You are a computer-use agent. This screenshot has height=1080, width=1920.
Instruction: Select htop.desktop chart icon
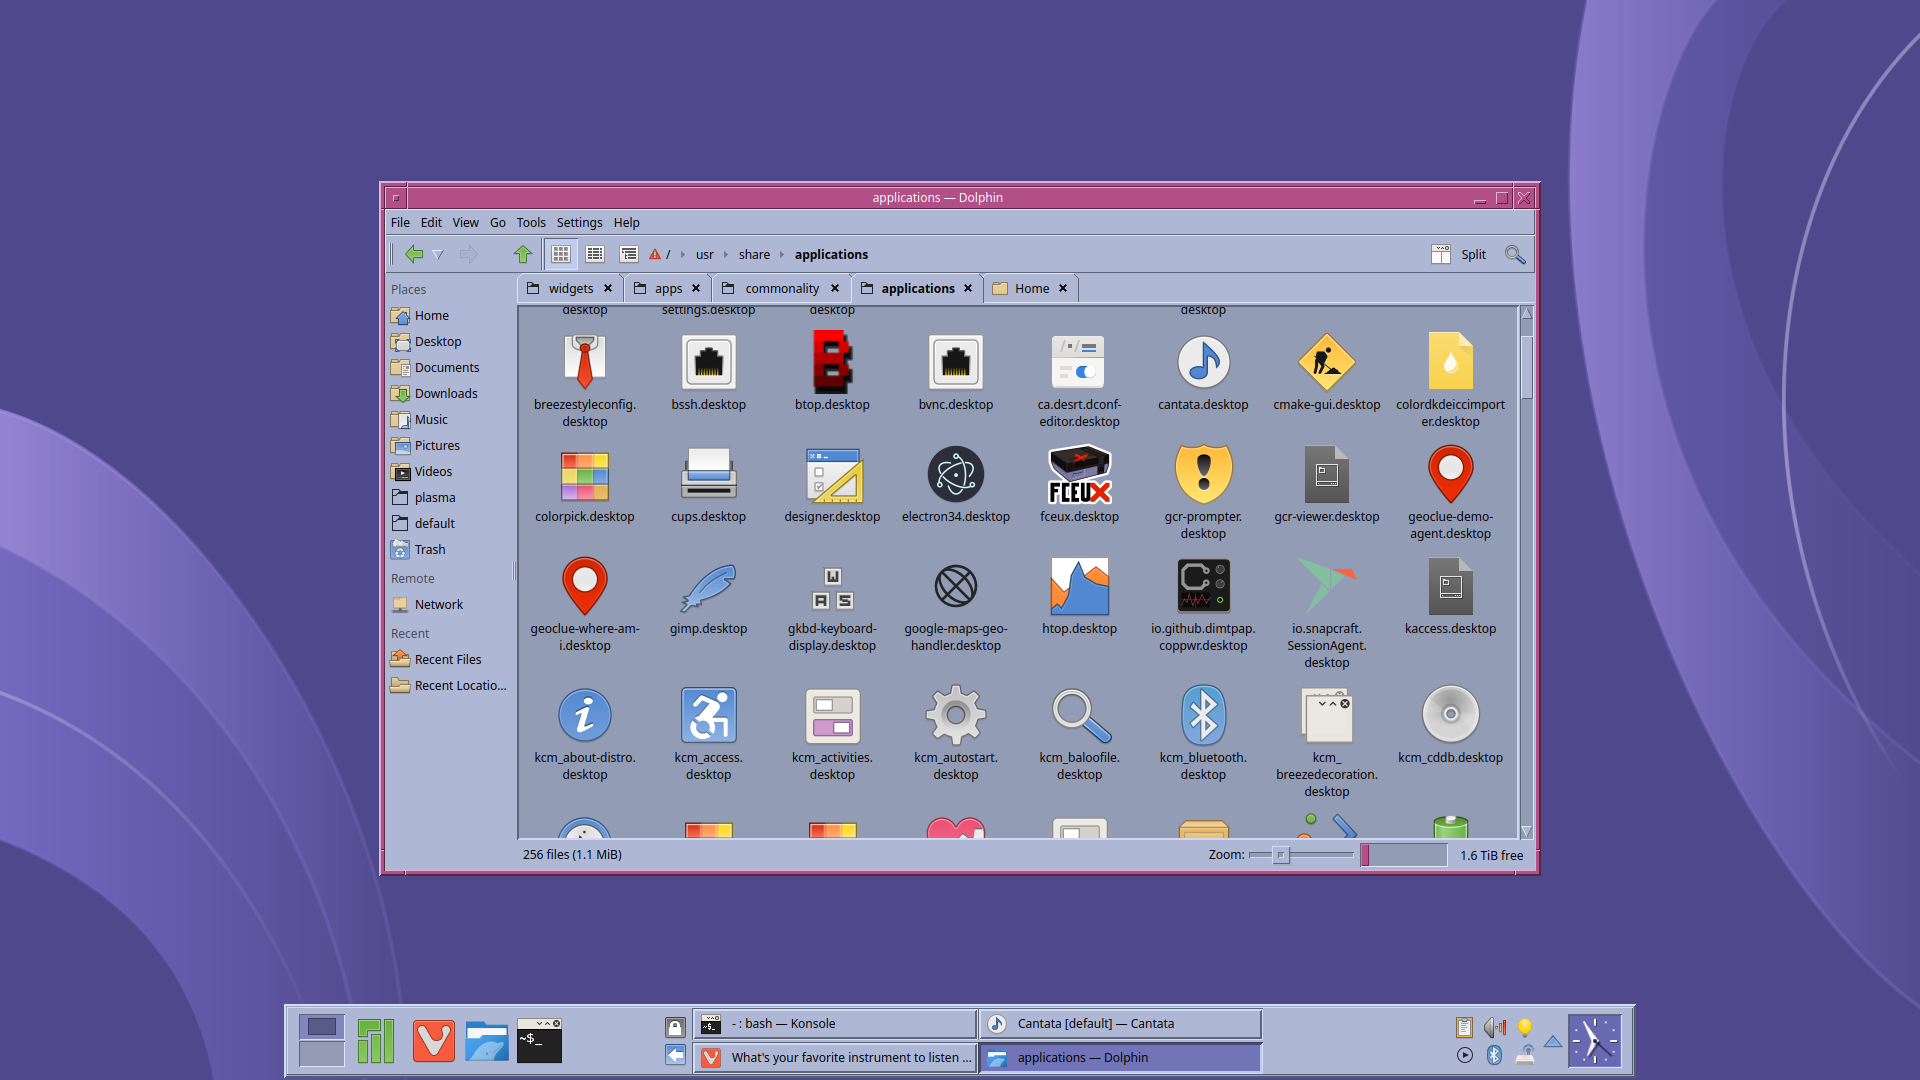click(x=1079, y=586)
